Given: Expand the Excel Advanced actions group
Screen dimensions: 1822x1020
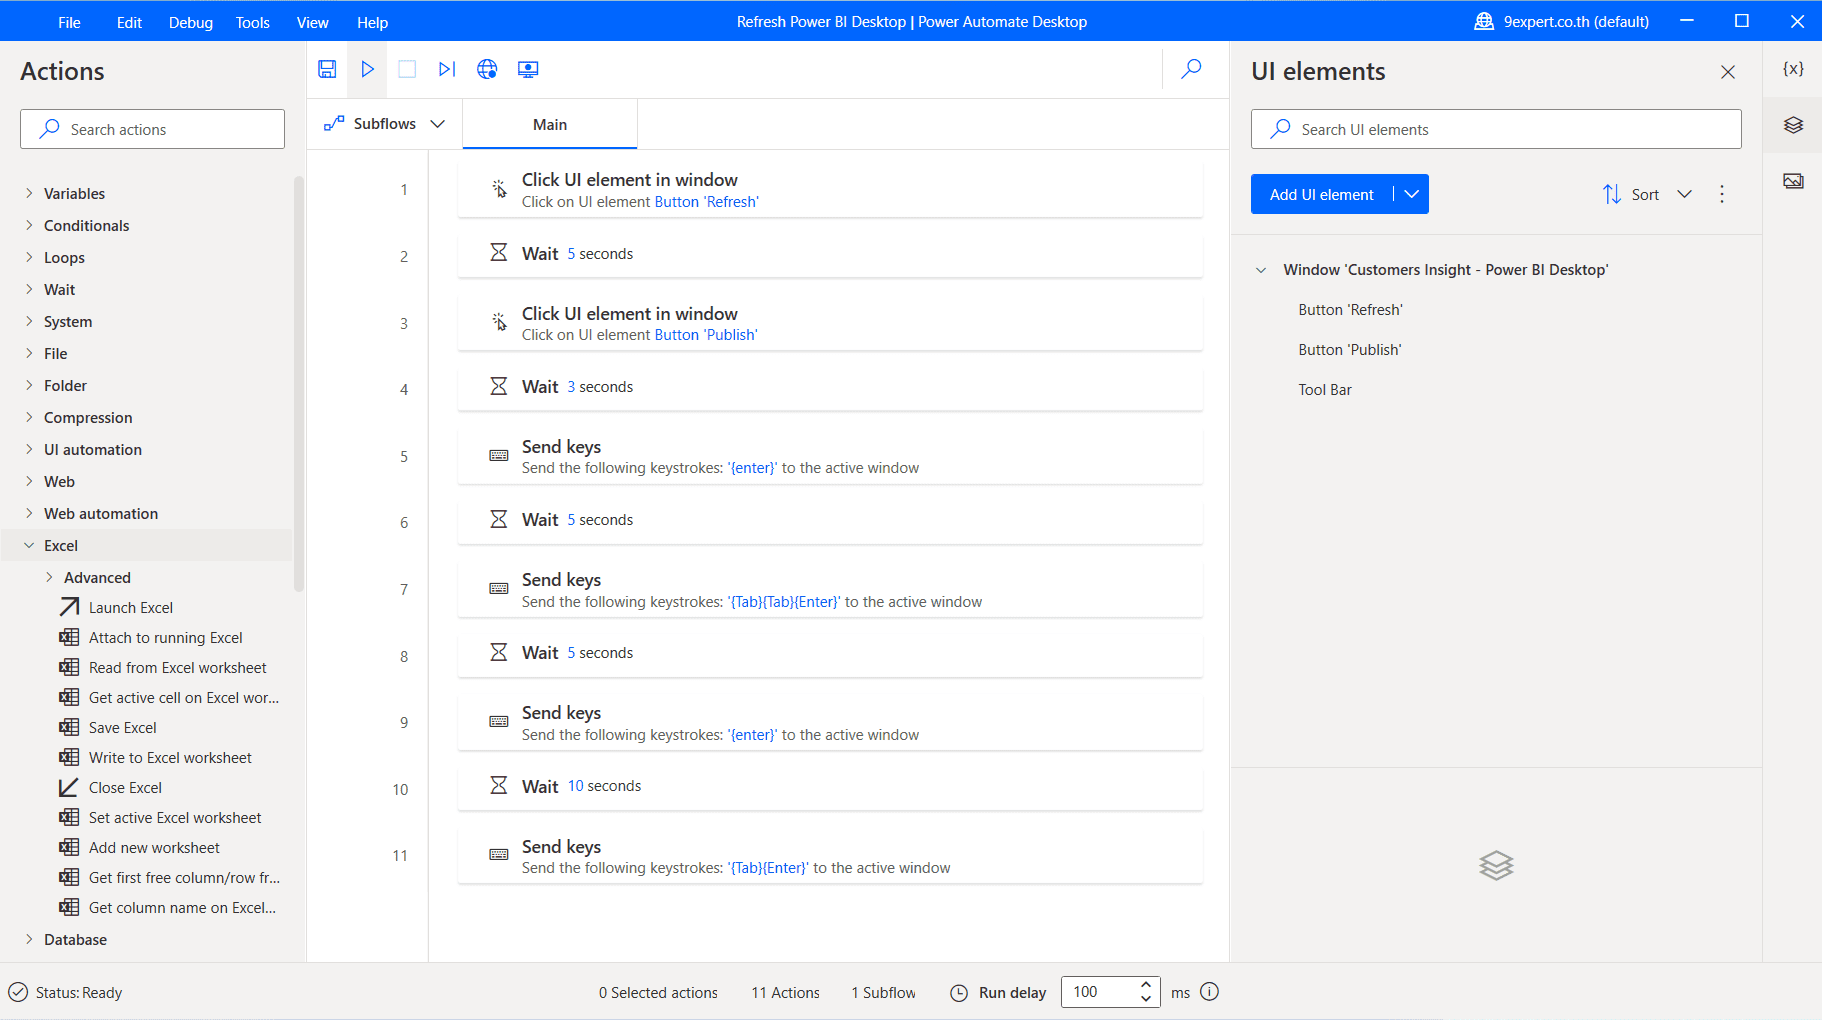Looking at the screenshot, I should pos(47,577).
